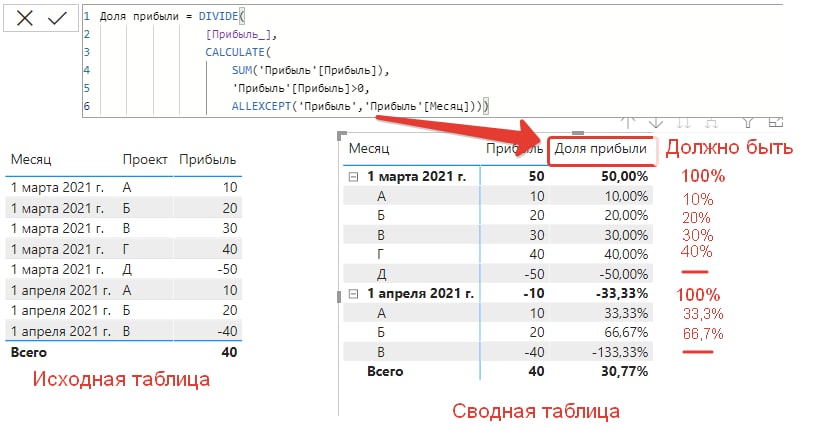The width and height of the screenshot is (823, 436).
Task: Select pivot cell '10,00%'
Action: 626,196
